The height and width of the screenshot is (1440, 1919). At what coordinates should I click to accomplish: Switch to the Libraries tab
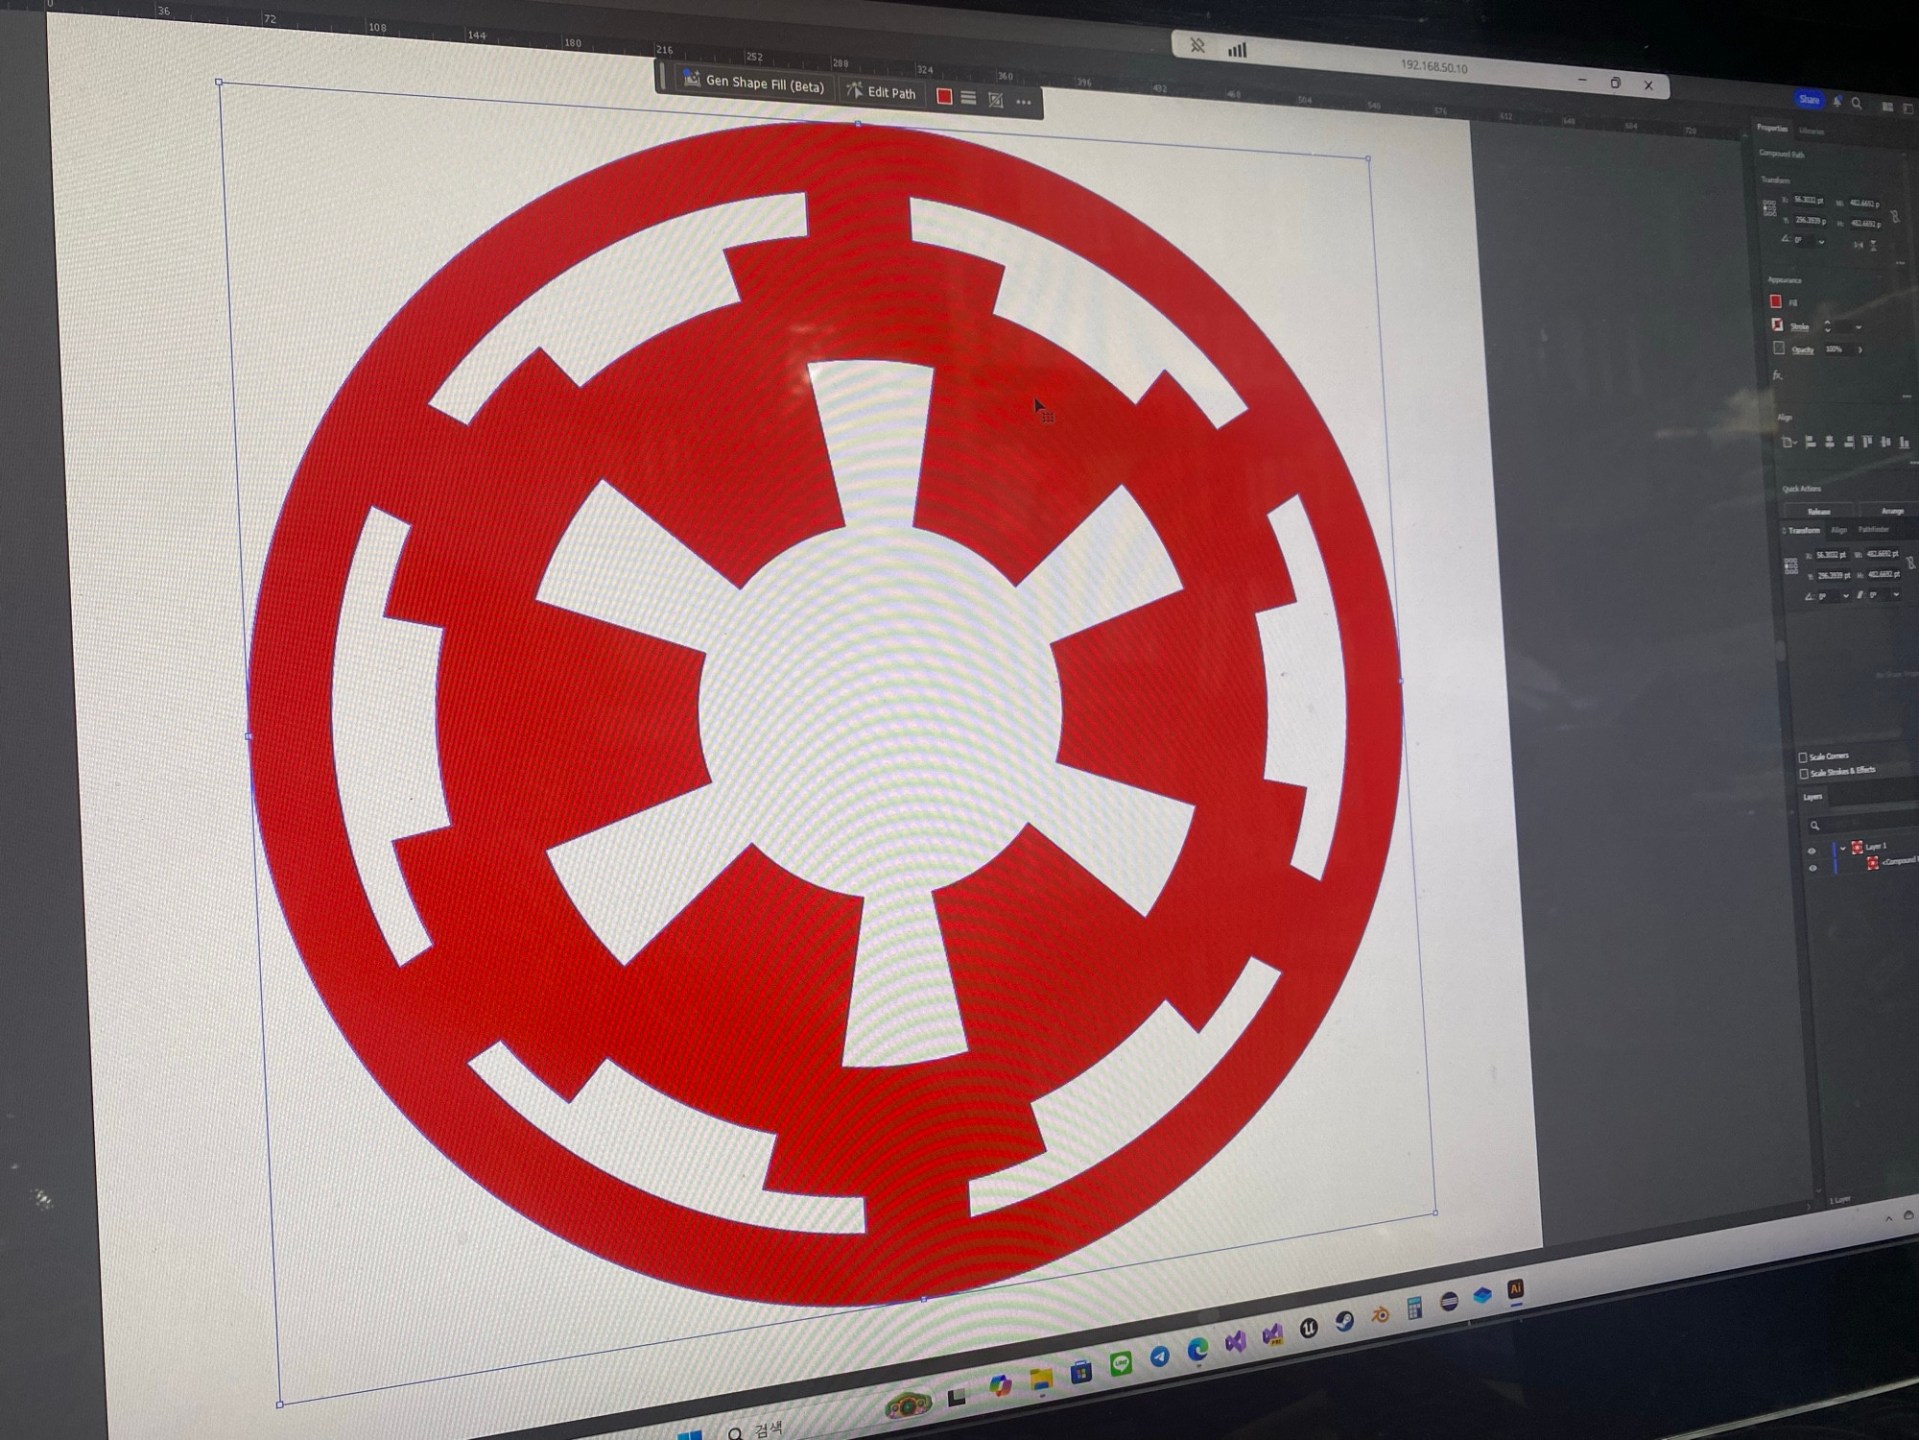pos(1811,131)
